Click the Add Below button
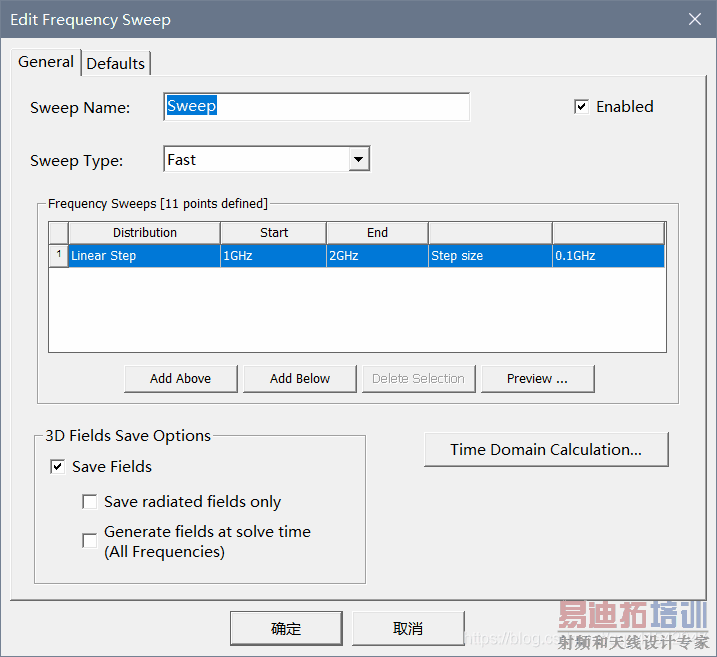 (x=300, y=379)
